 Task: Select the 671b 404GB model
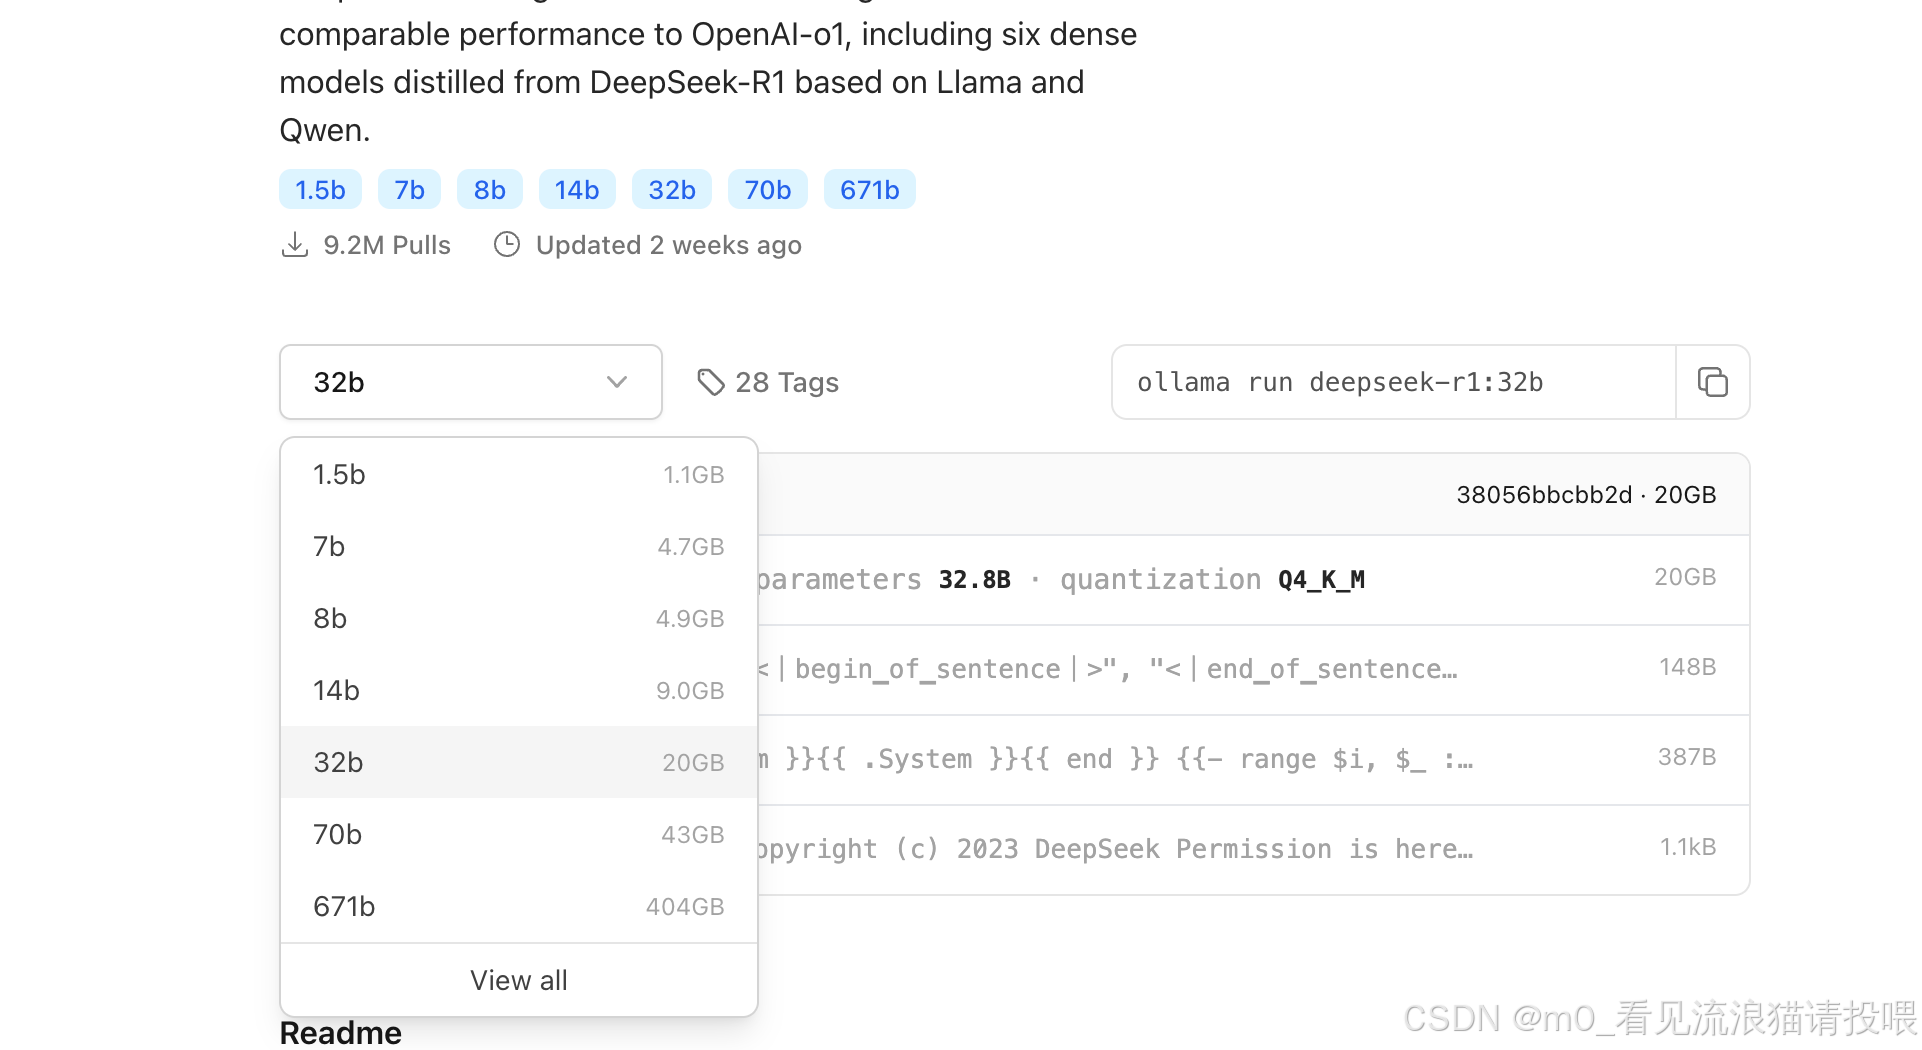coord(519,906)
